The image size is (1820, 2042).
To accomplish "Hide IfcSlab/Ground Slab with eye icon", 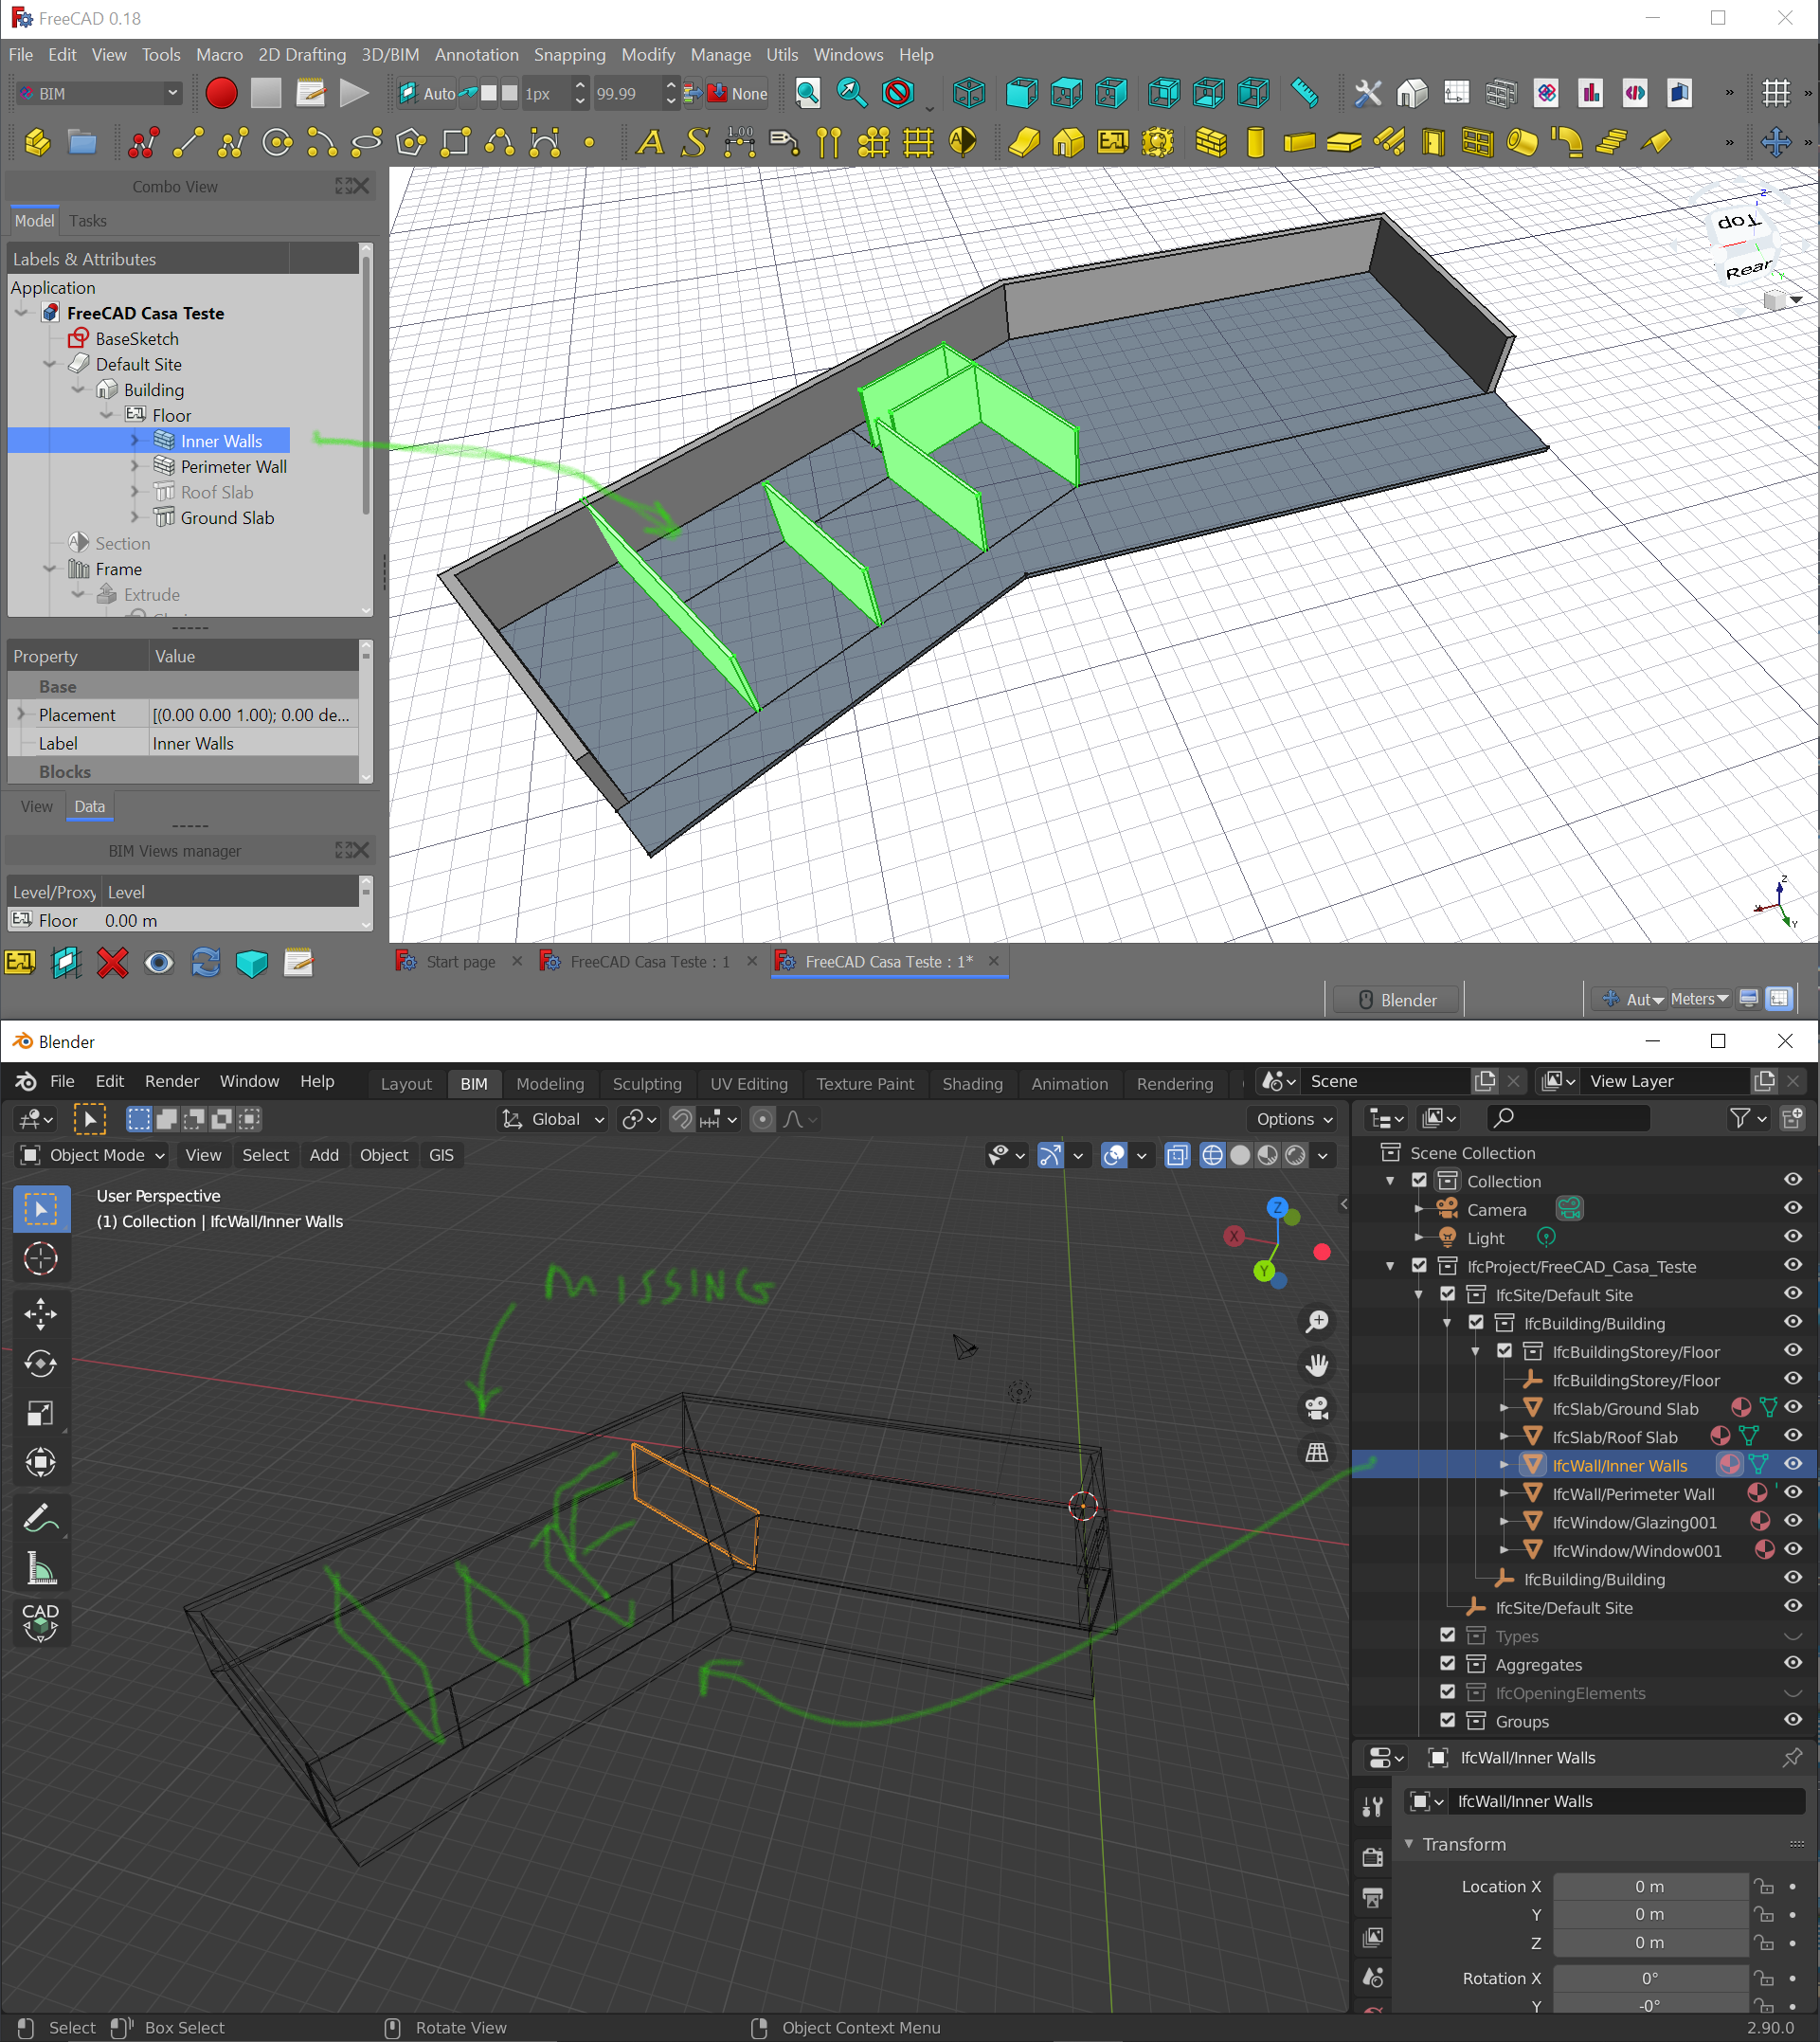I will [1793, 1407].
